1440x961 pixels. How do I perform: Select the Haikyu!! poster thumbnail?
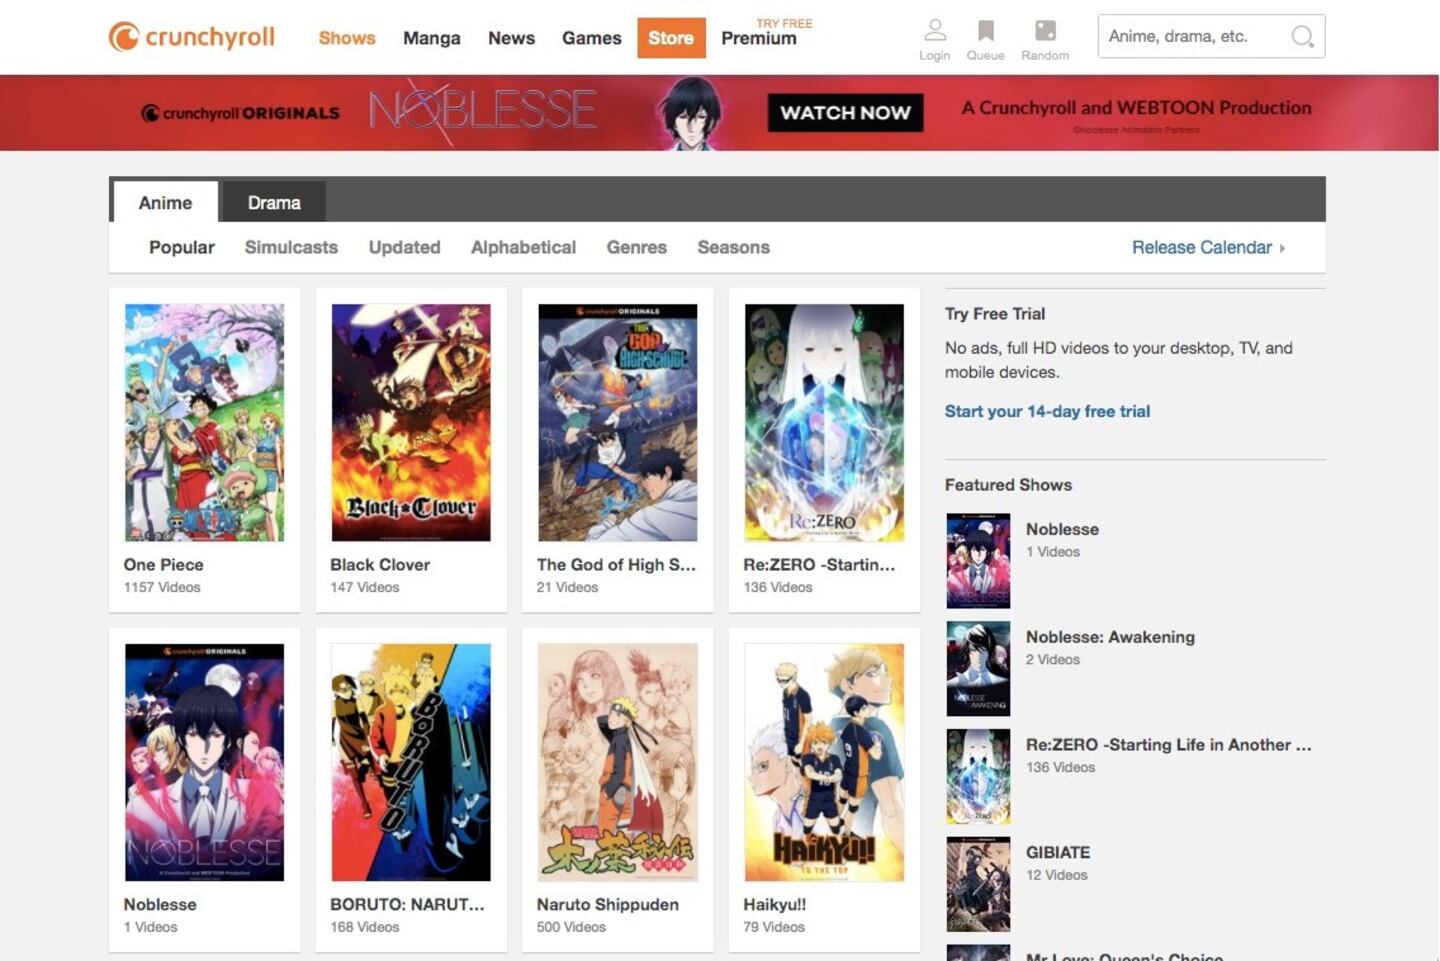(x=824, y=762)
